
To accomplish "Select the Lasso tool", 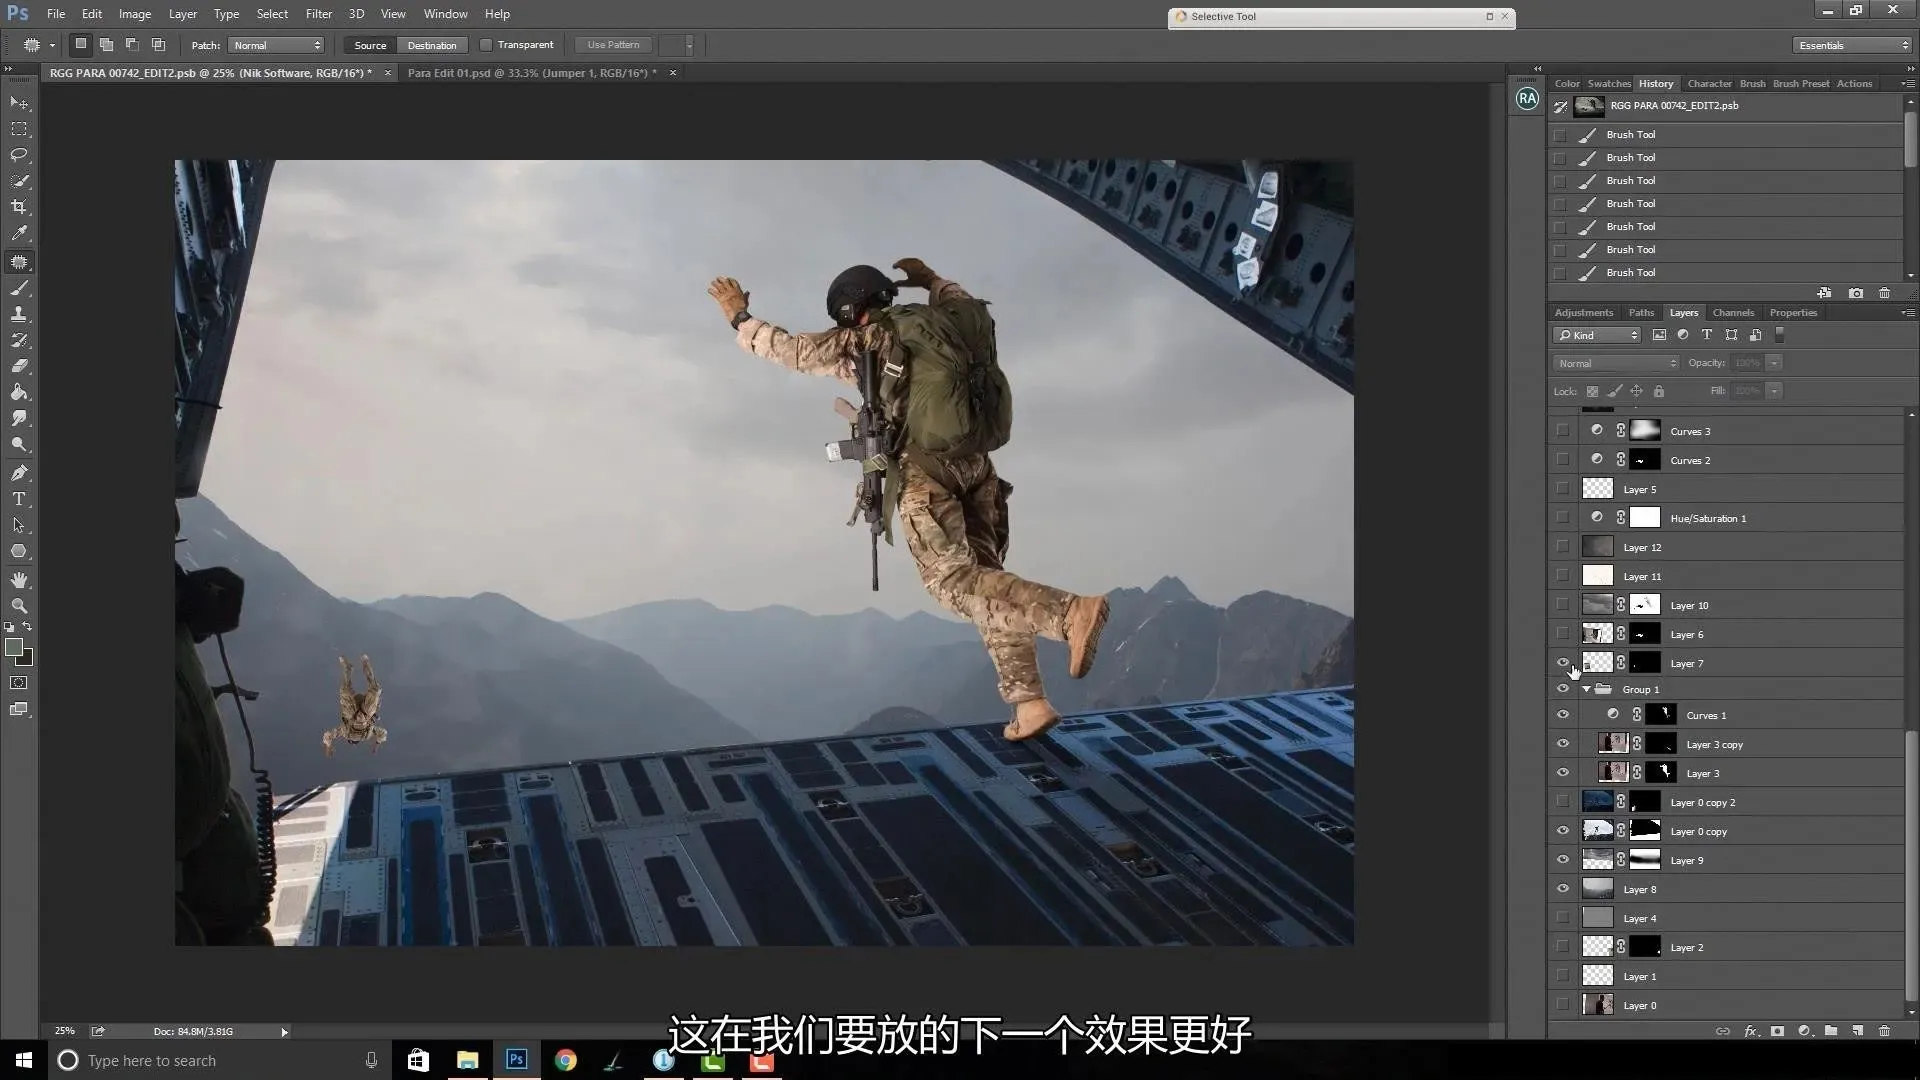I will point(19,155).
